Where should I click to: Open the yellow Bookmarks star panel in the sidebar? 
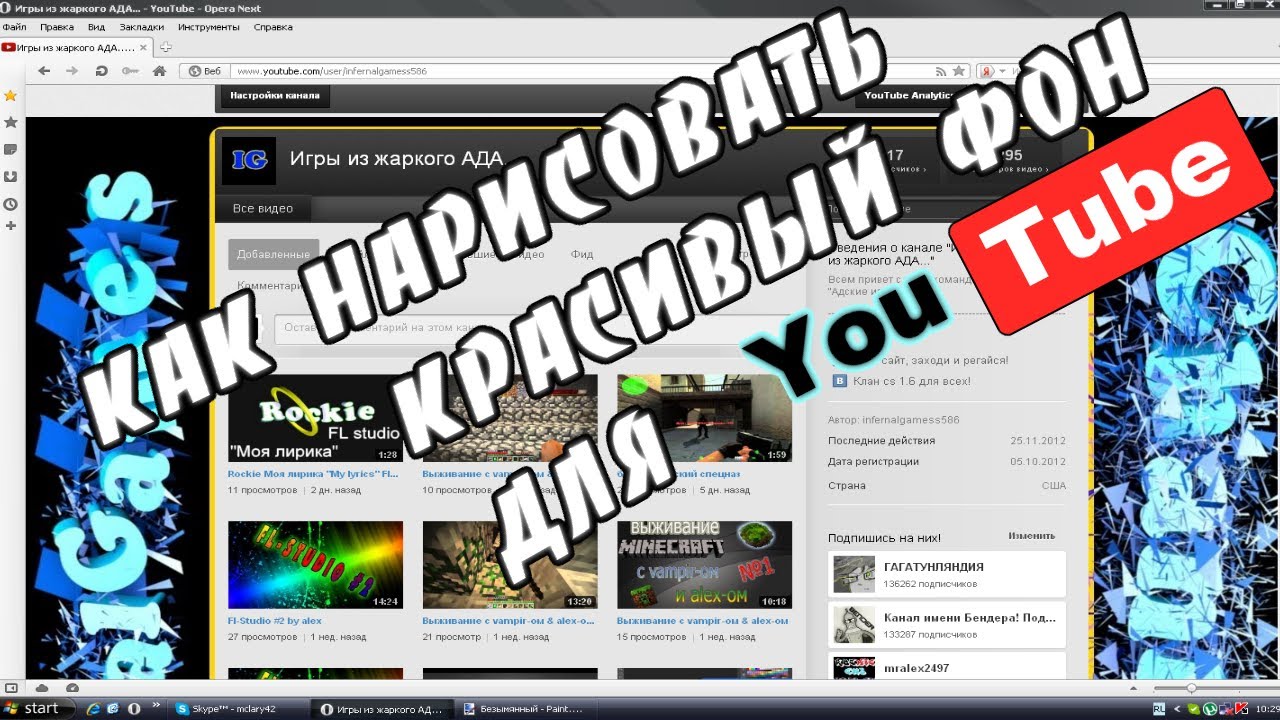click(11, 96)
